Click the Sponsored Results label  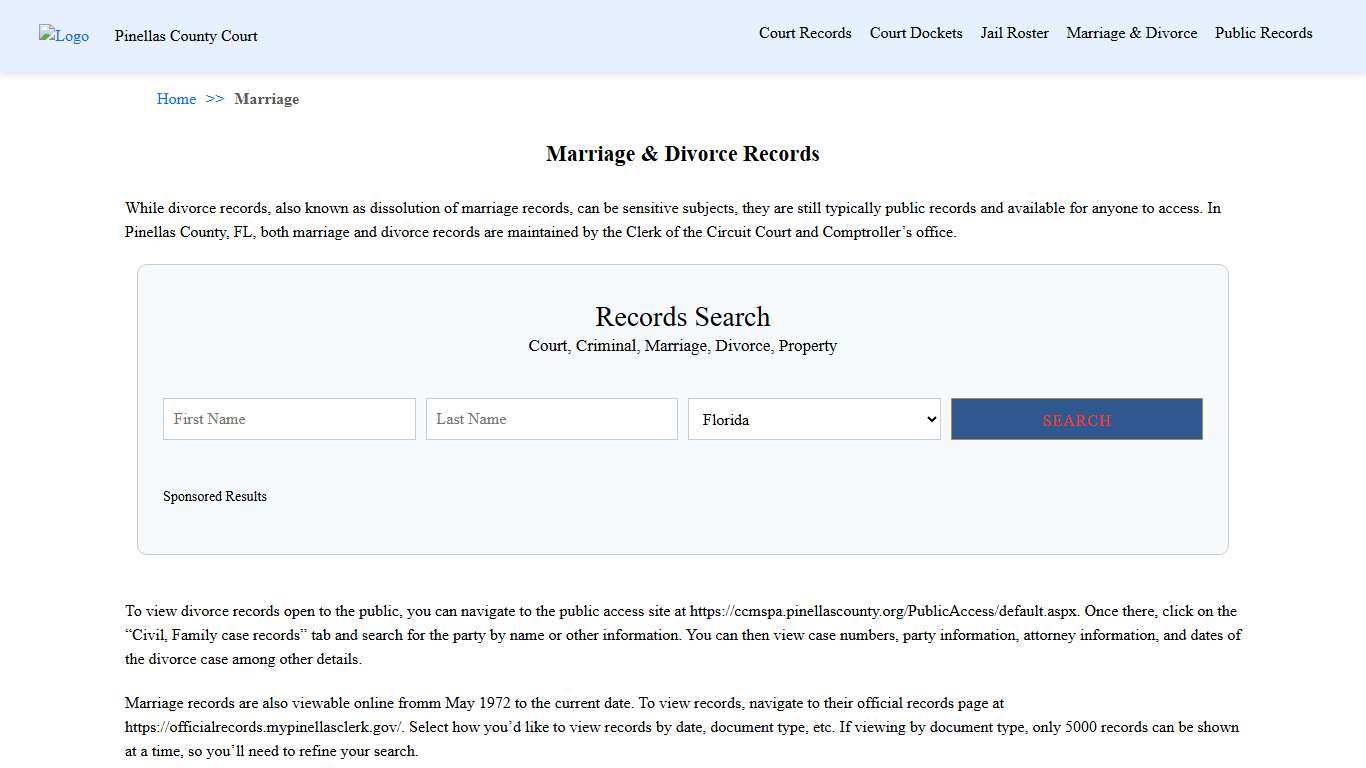click(215, 496)
